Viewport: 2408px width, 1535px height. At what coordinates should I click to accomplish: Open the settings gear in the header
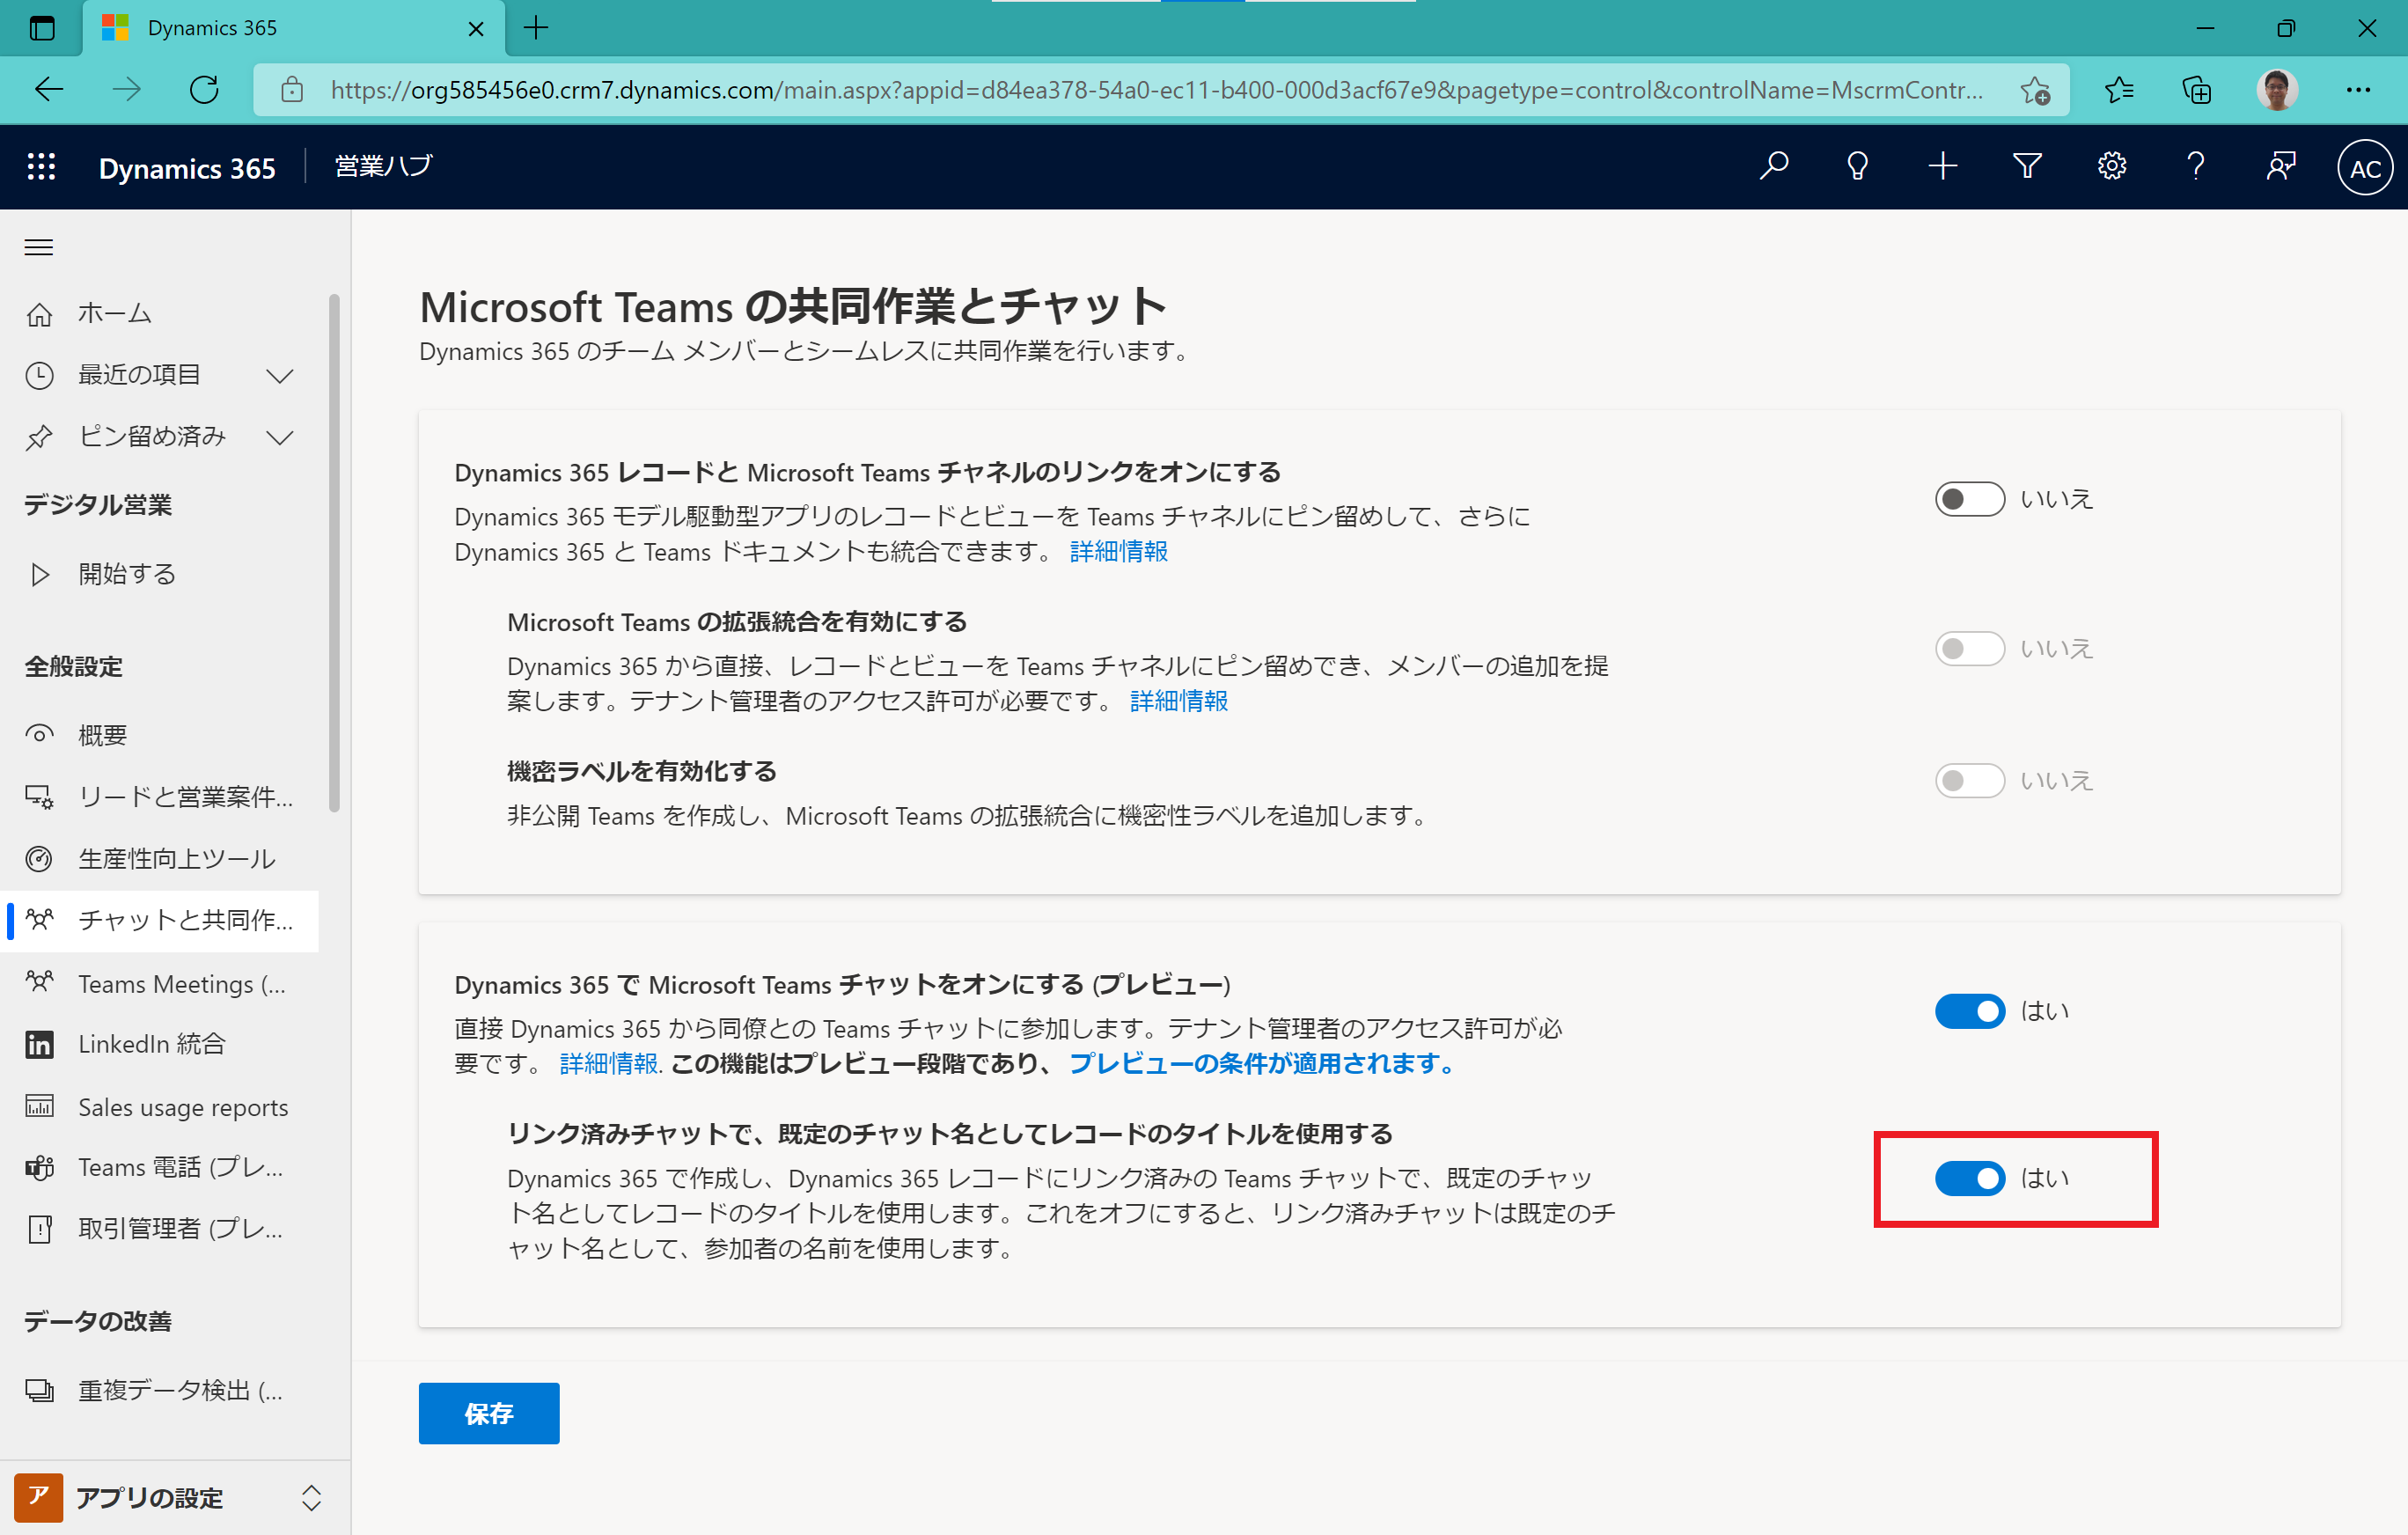pos(2111,166)
